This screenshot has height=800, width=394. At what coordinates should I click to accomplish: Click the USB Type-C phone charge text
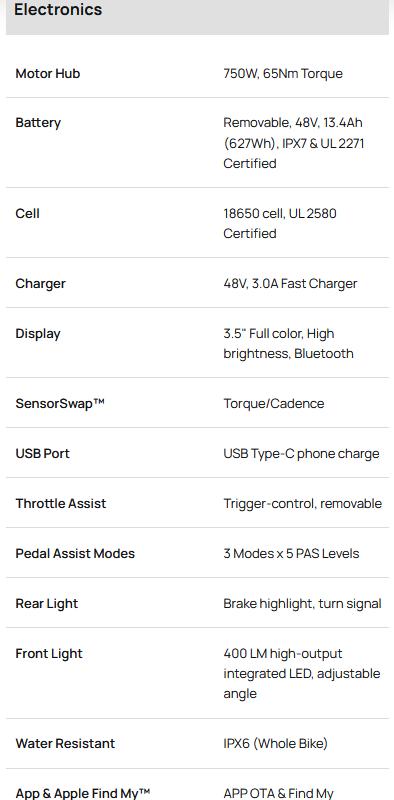pos(301,454)
